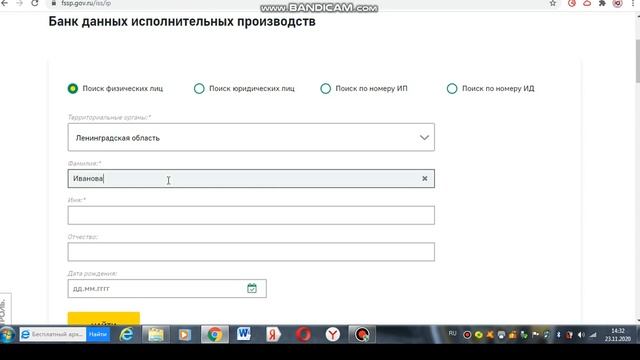Viewport: 640px width, 360px height.
Task: Open Yandex Browser Y taskbar icon
Action: 332,335
